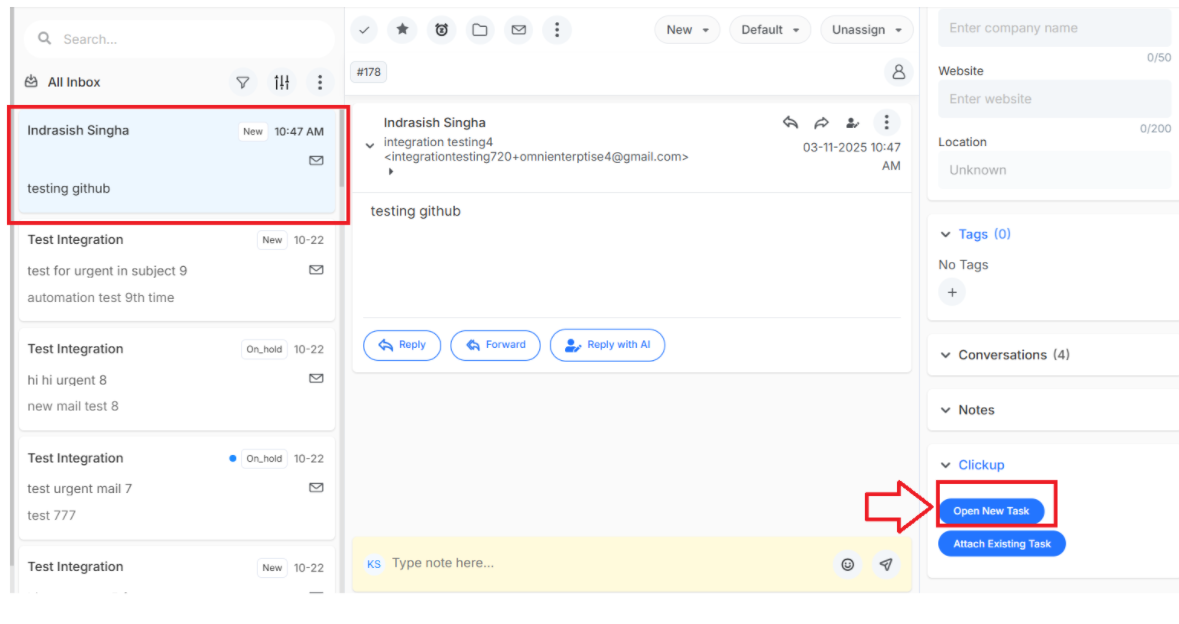Mark conversation resolved with checkmark icon
Viewport: 1179px width, 624px height.
point(364,30)
